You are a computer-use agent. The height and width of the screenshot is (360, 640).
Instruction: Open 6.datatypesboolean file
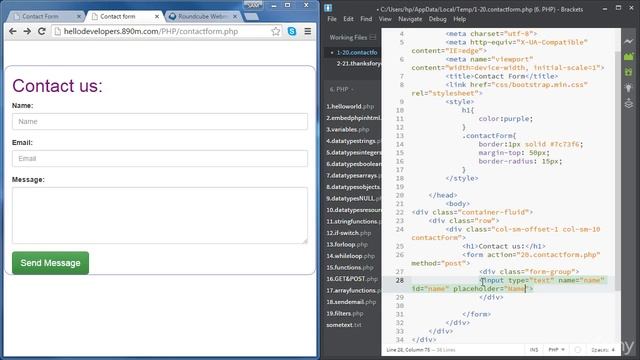[353, 164]
